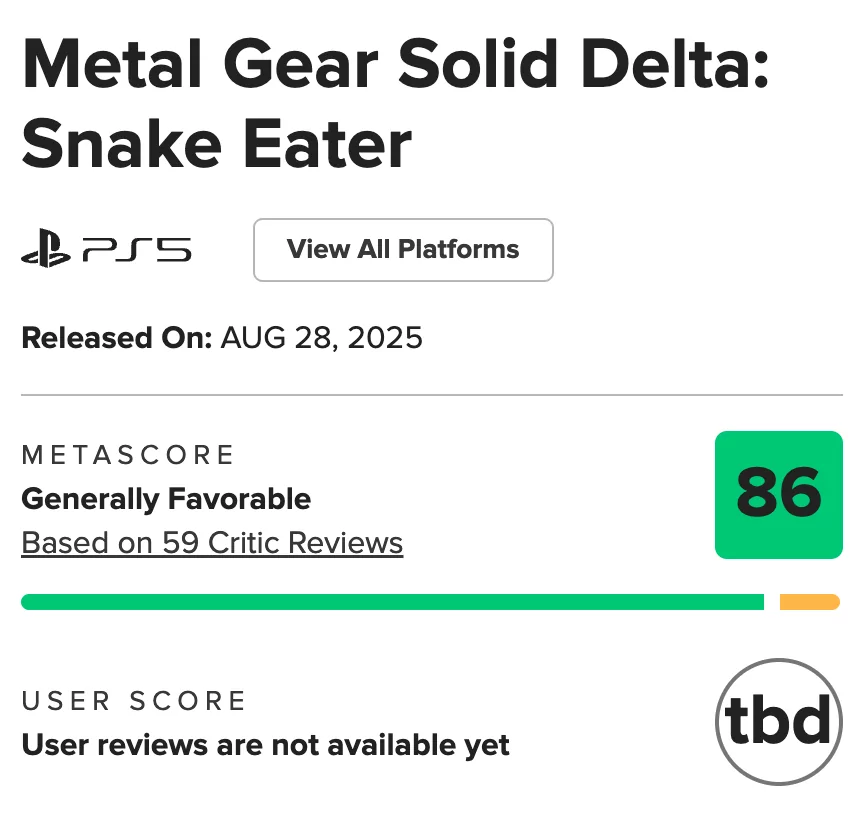
Task: Click the green positive reviews bar segment
Action: [392, 602]
